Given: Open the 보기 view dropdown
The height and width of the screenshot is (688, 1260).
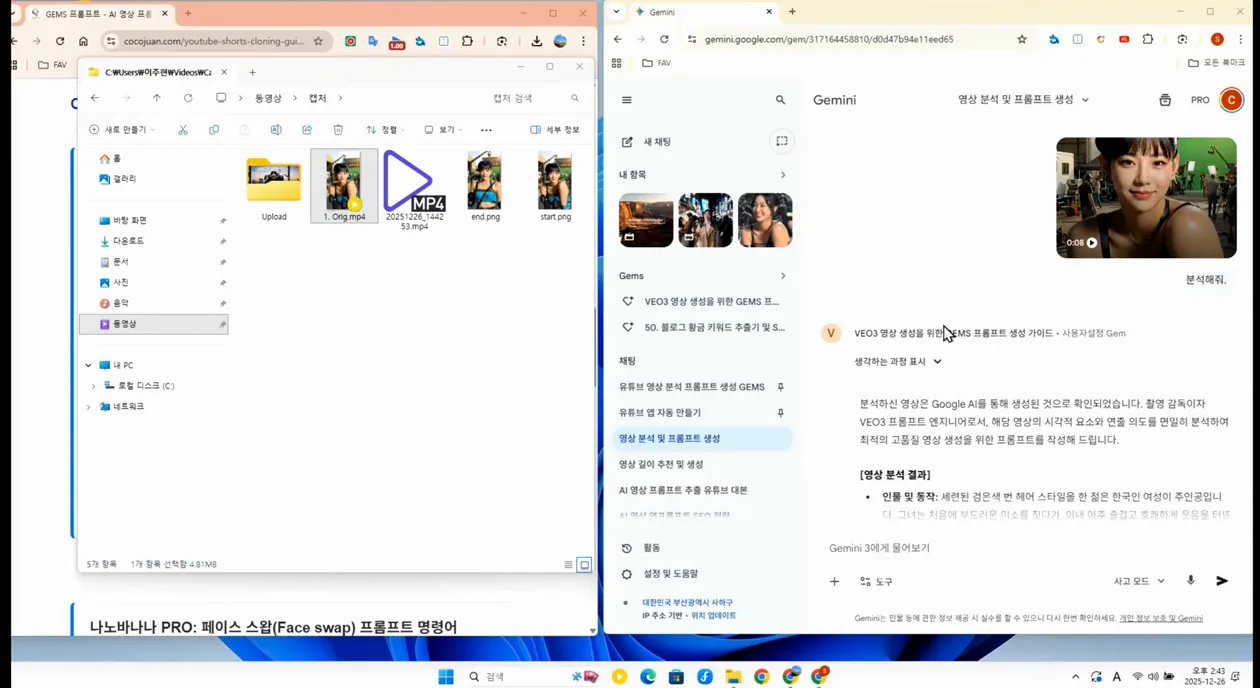Looking at the screenshot, I should (x=443, y=130).
